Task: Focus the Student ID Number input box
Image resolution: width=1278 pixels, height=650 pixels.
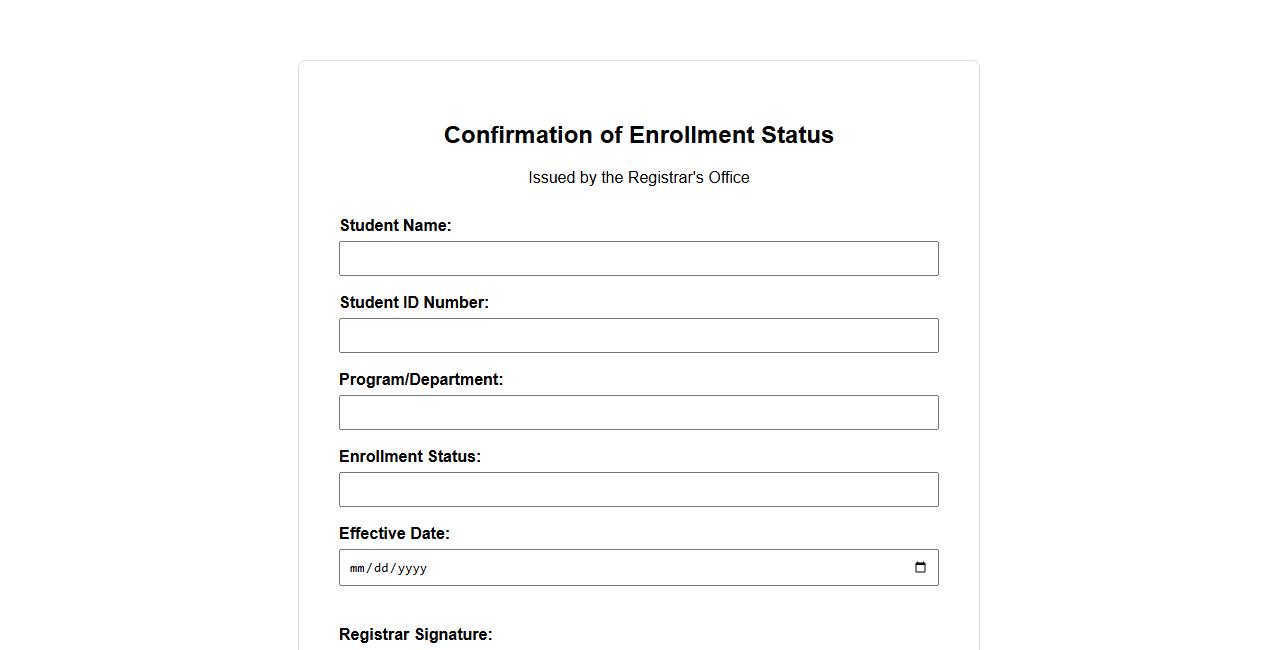Action: coord(638,336)
